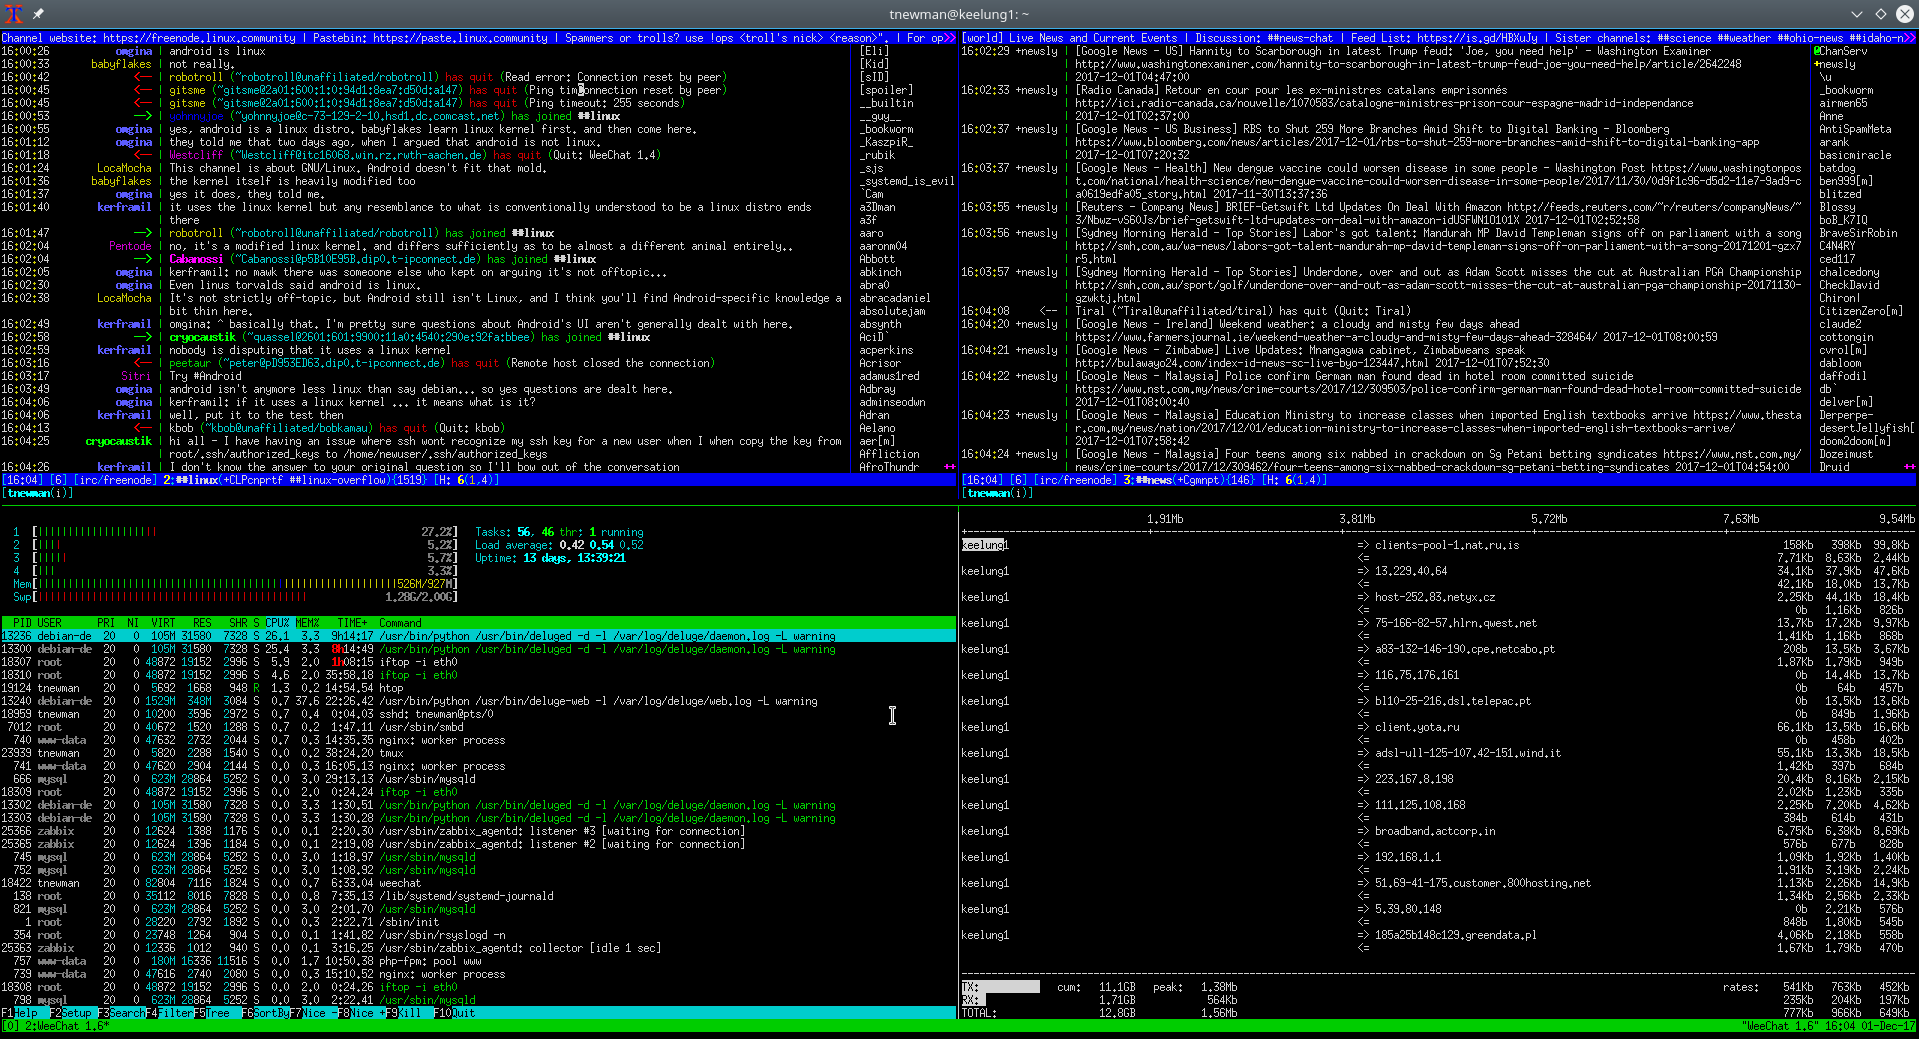Click the Command column header in htop
Viewport: 1919px width, 1039px height.
pyautogui.click(x=400, y=623)
